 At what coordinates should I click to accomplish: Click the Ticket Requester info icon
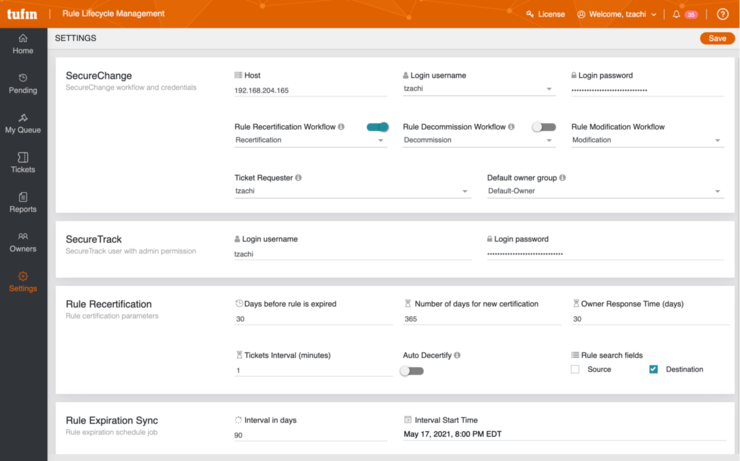pyautogui.click(x=298, y=178)
